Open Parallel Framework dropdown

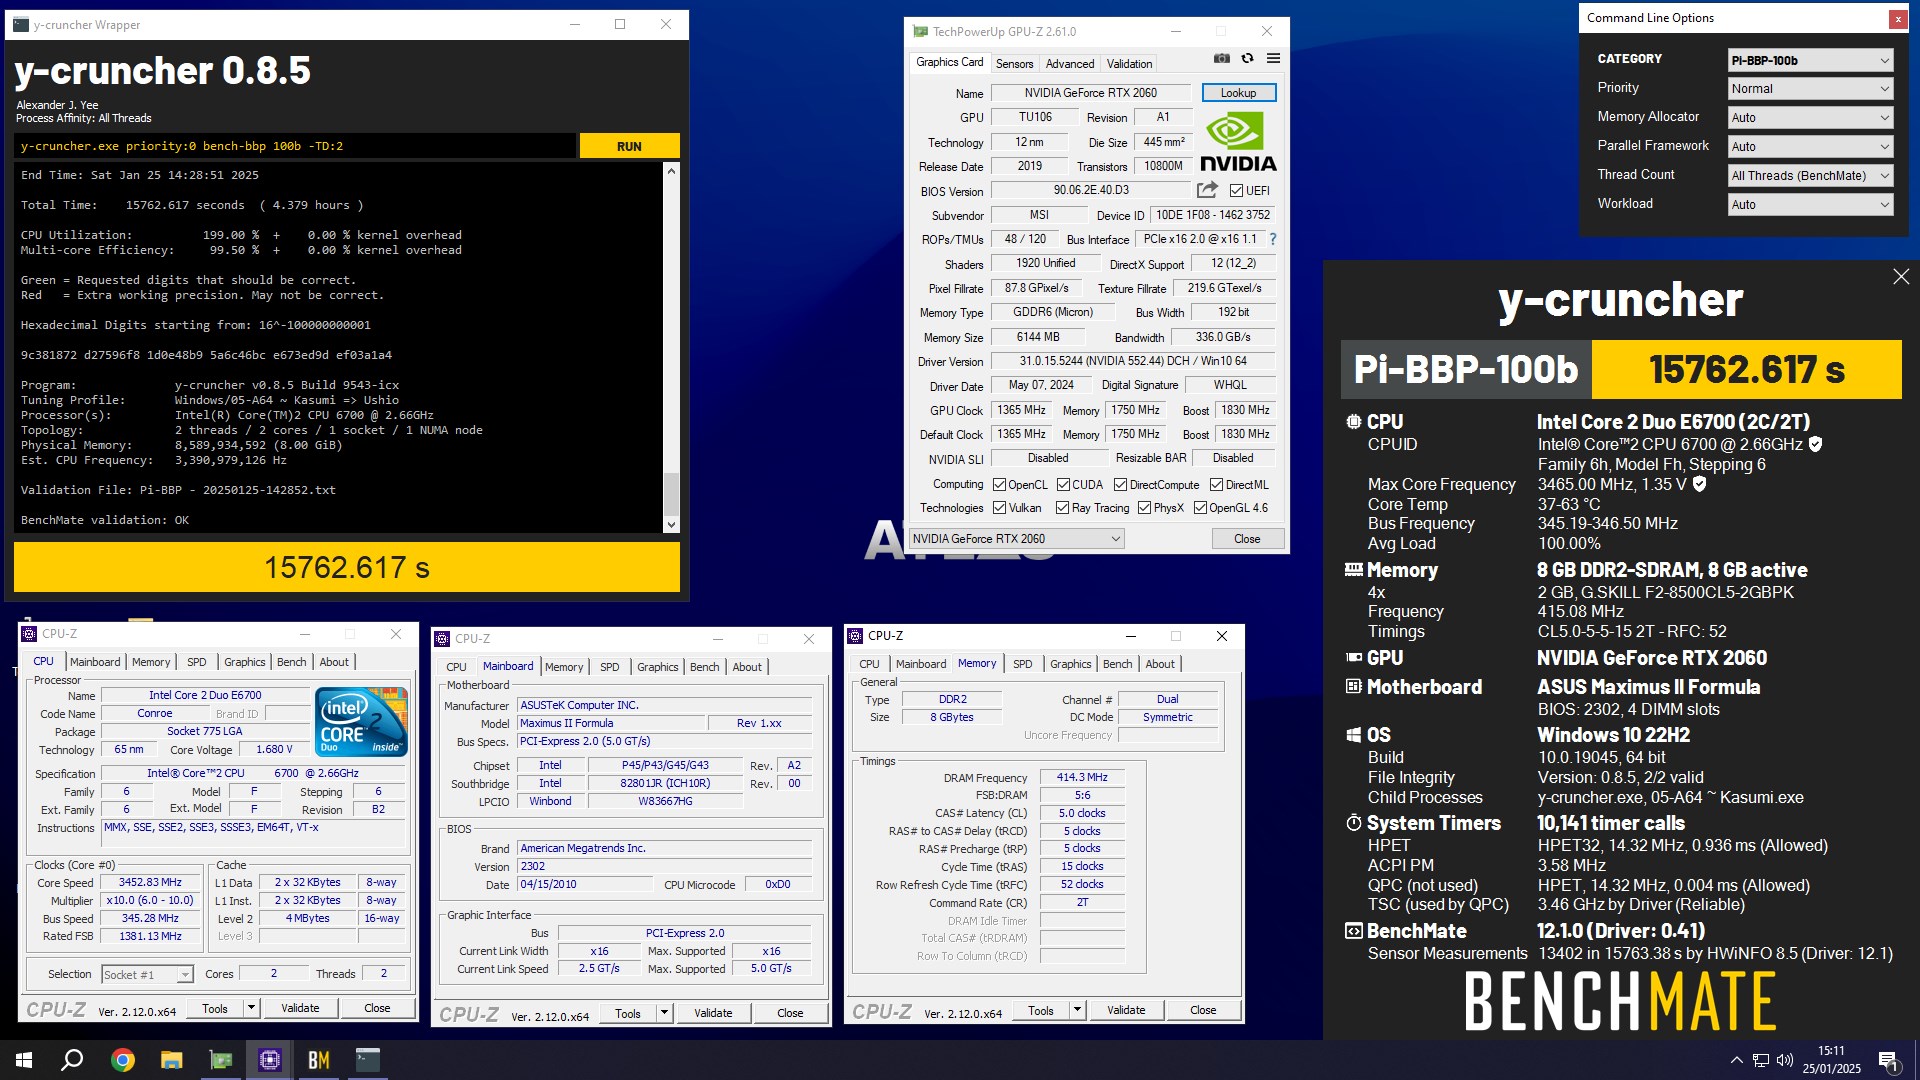pos(1810,146)
